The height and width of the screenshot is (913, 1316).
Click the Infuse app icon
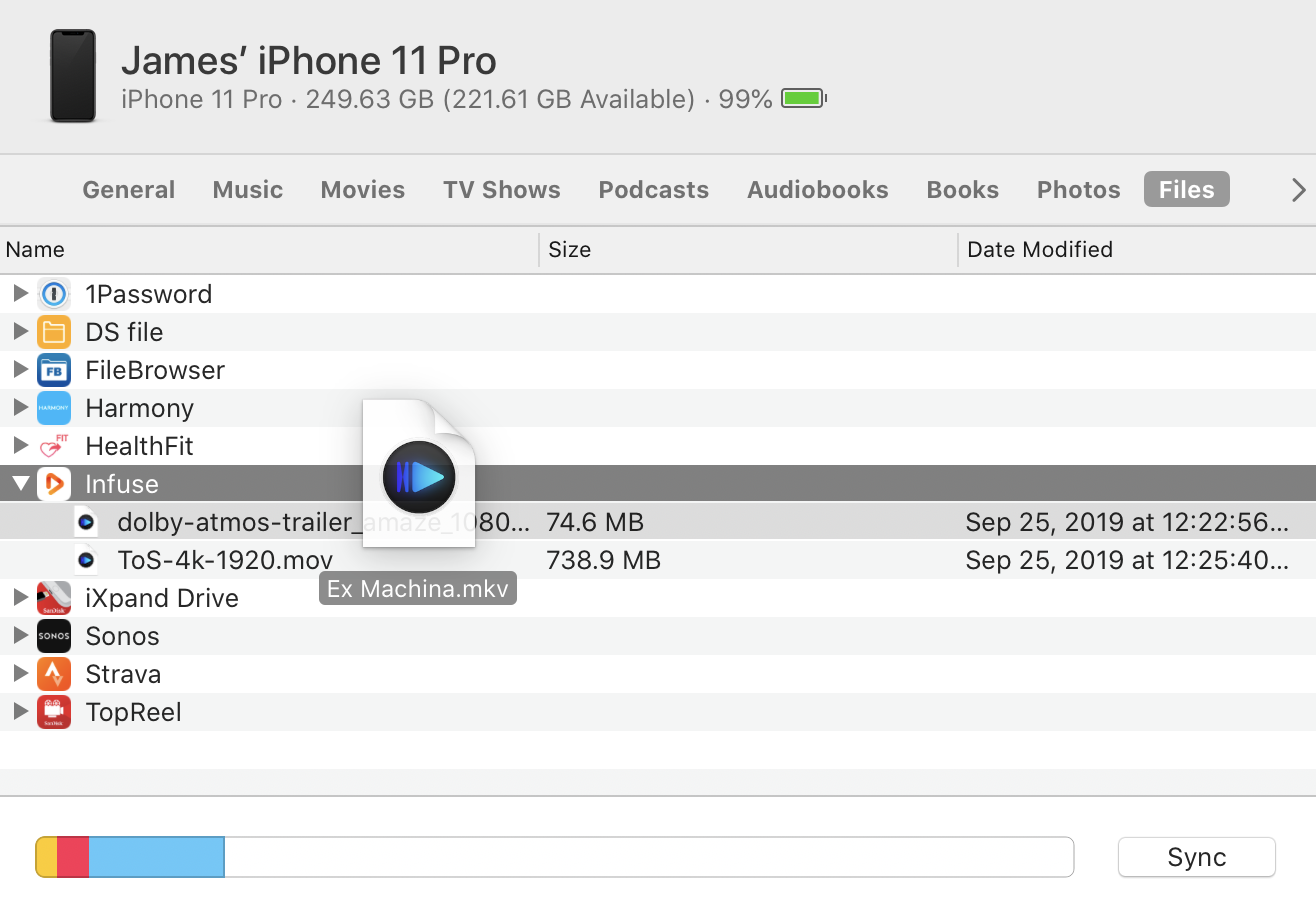click(54, 484)
